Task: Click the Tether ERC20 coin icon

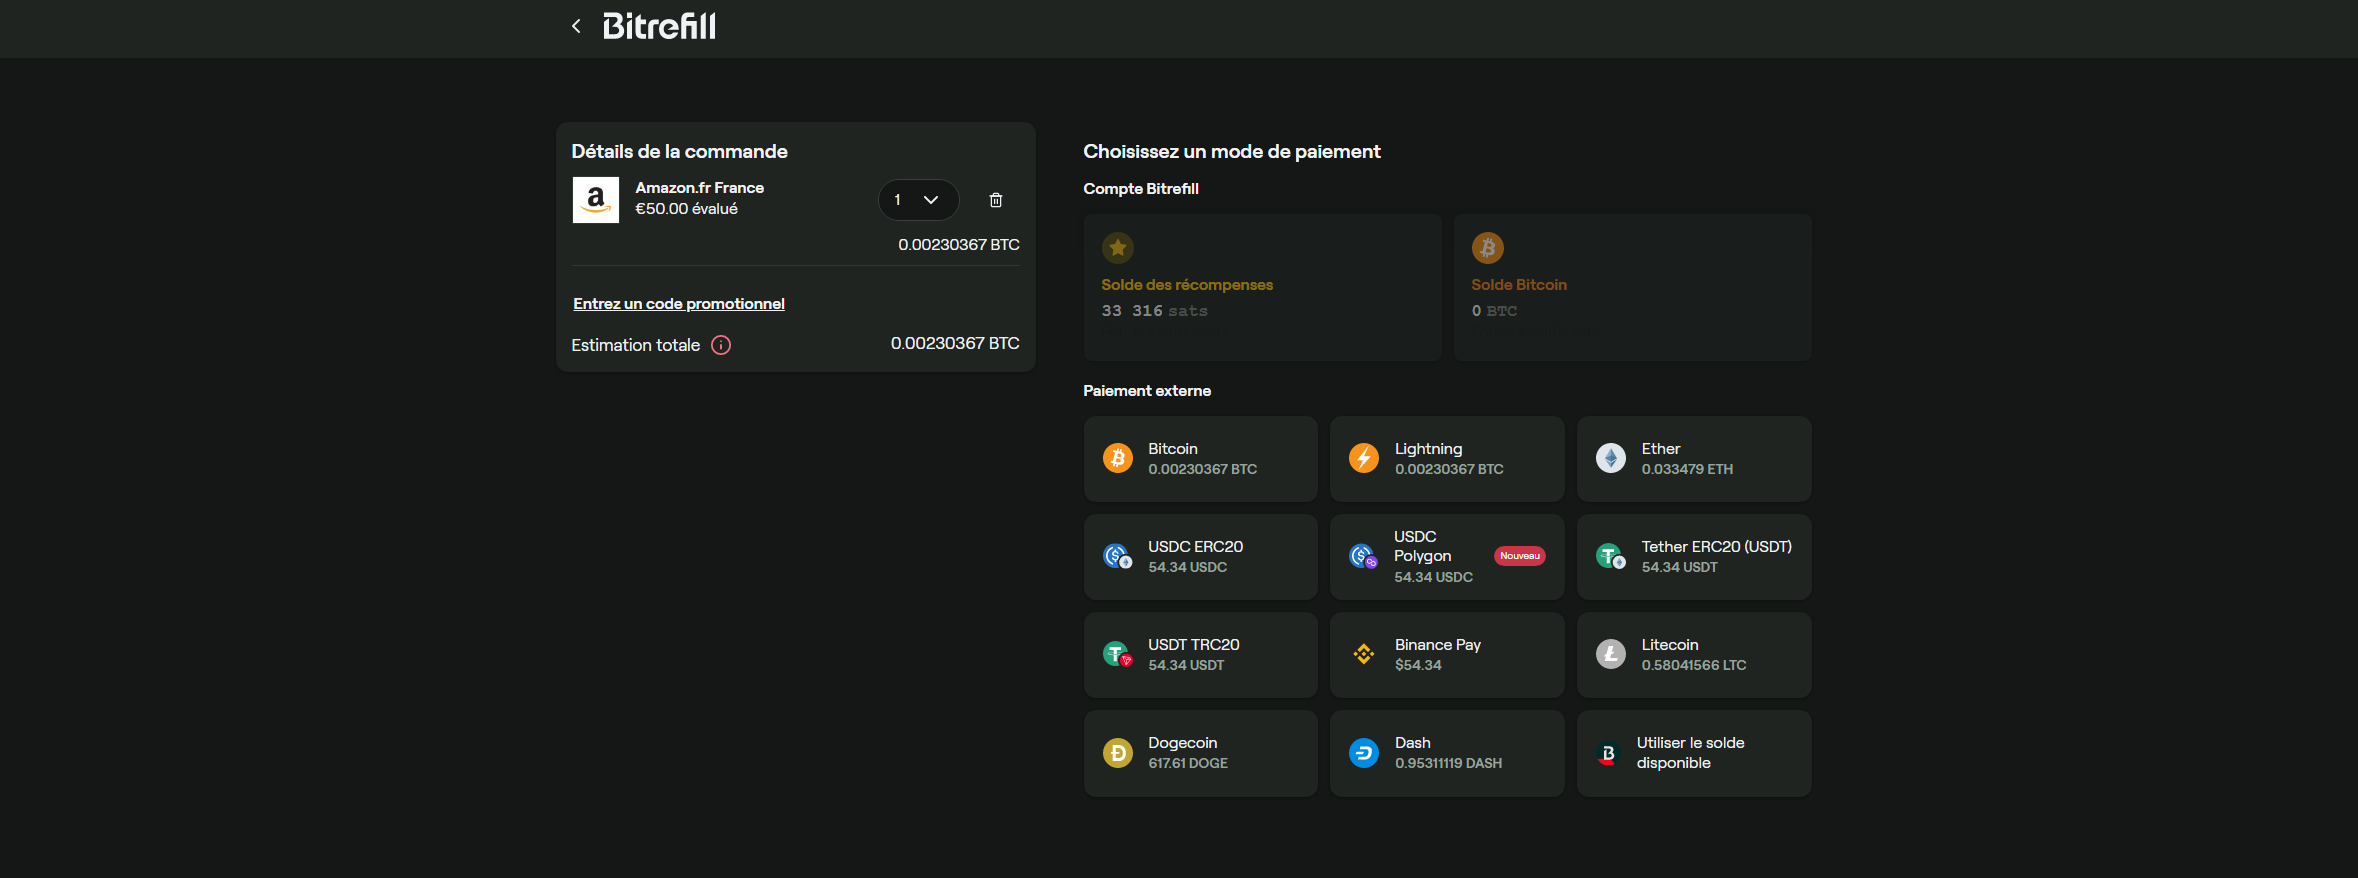Action: click(1611, 556)
